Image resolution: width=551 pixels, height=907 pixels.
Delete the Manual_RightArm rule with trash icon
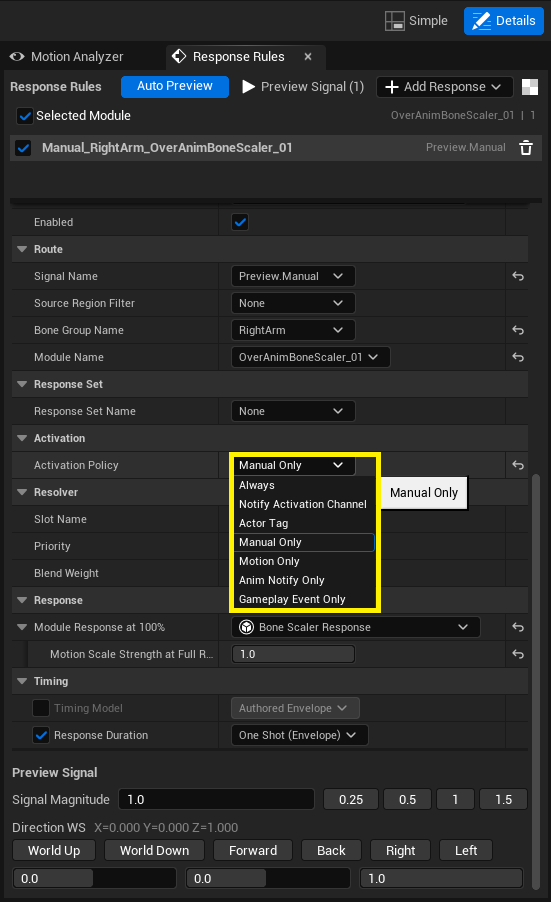pos(526,148)
